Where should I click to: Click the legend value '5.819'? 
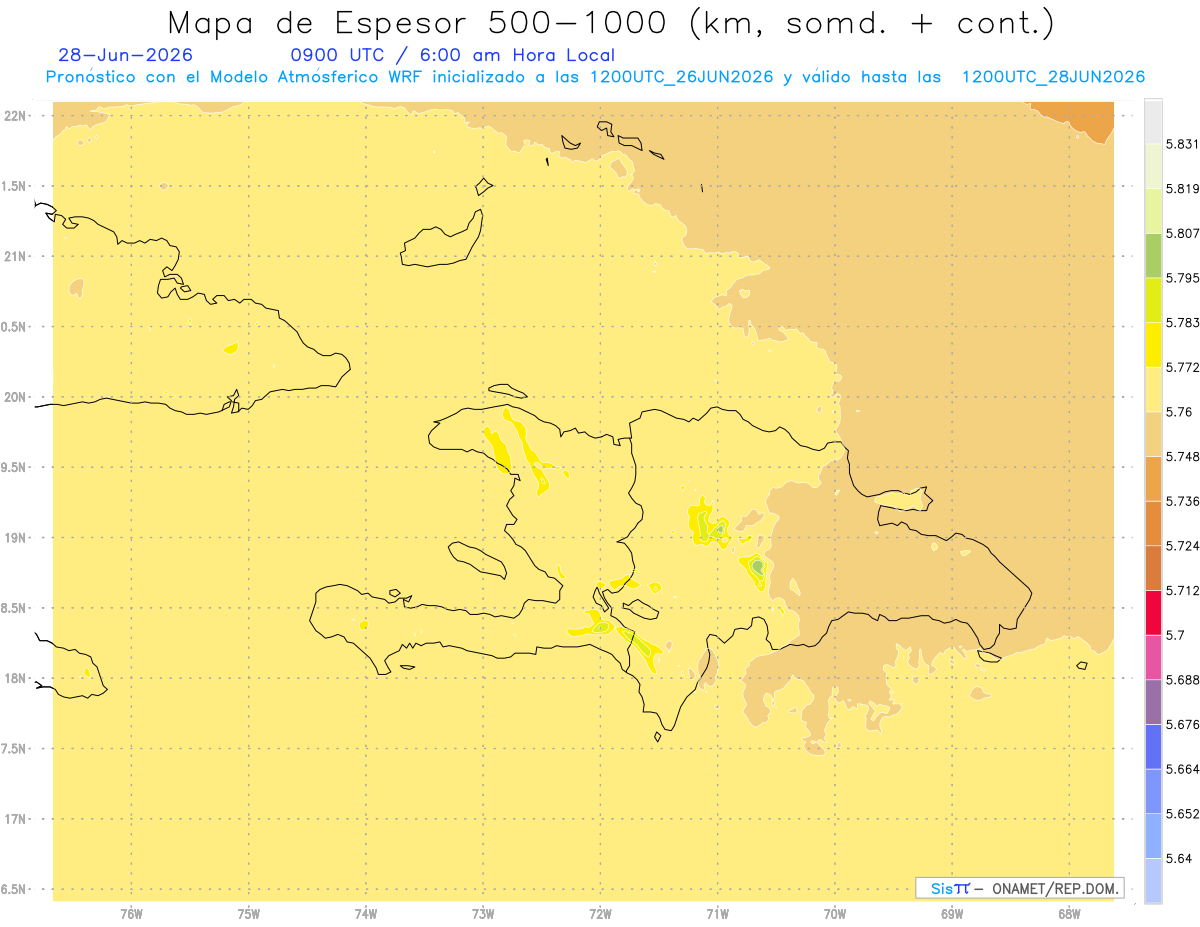pyautogui.click(x=1183, y=189)
